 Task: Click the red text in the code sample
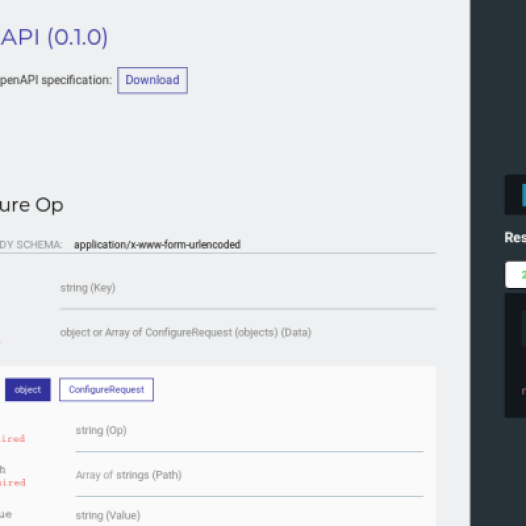[524, 391]
